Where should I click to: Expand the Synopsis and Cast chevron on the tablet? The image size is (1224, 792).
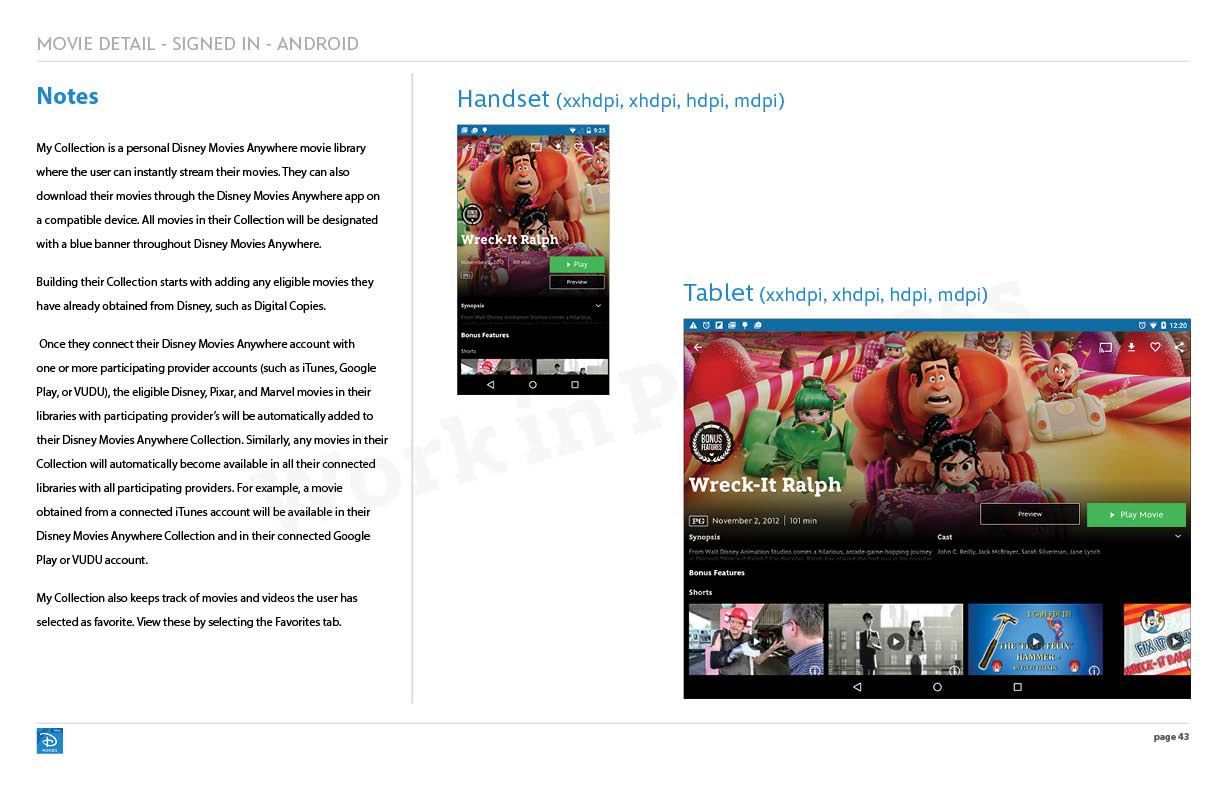point(1178,537)
